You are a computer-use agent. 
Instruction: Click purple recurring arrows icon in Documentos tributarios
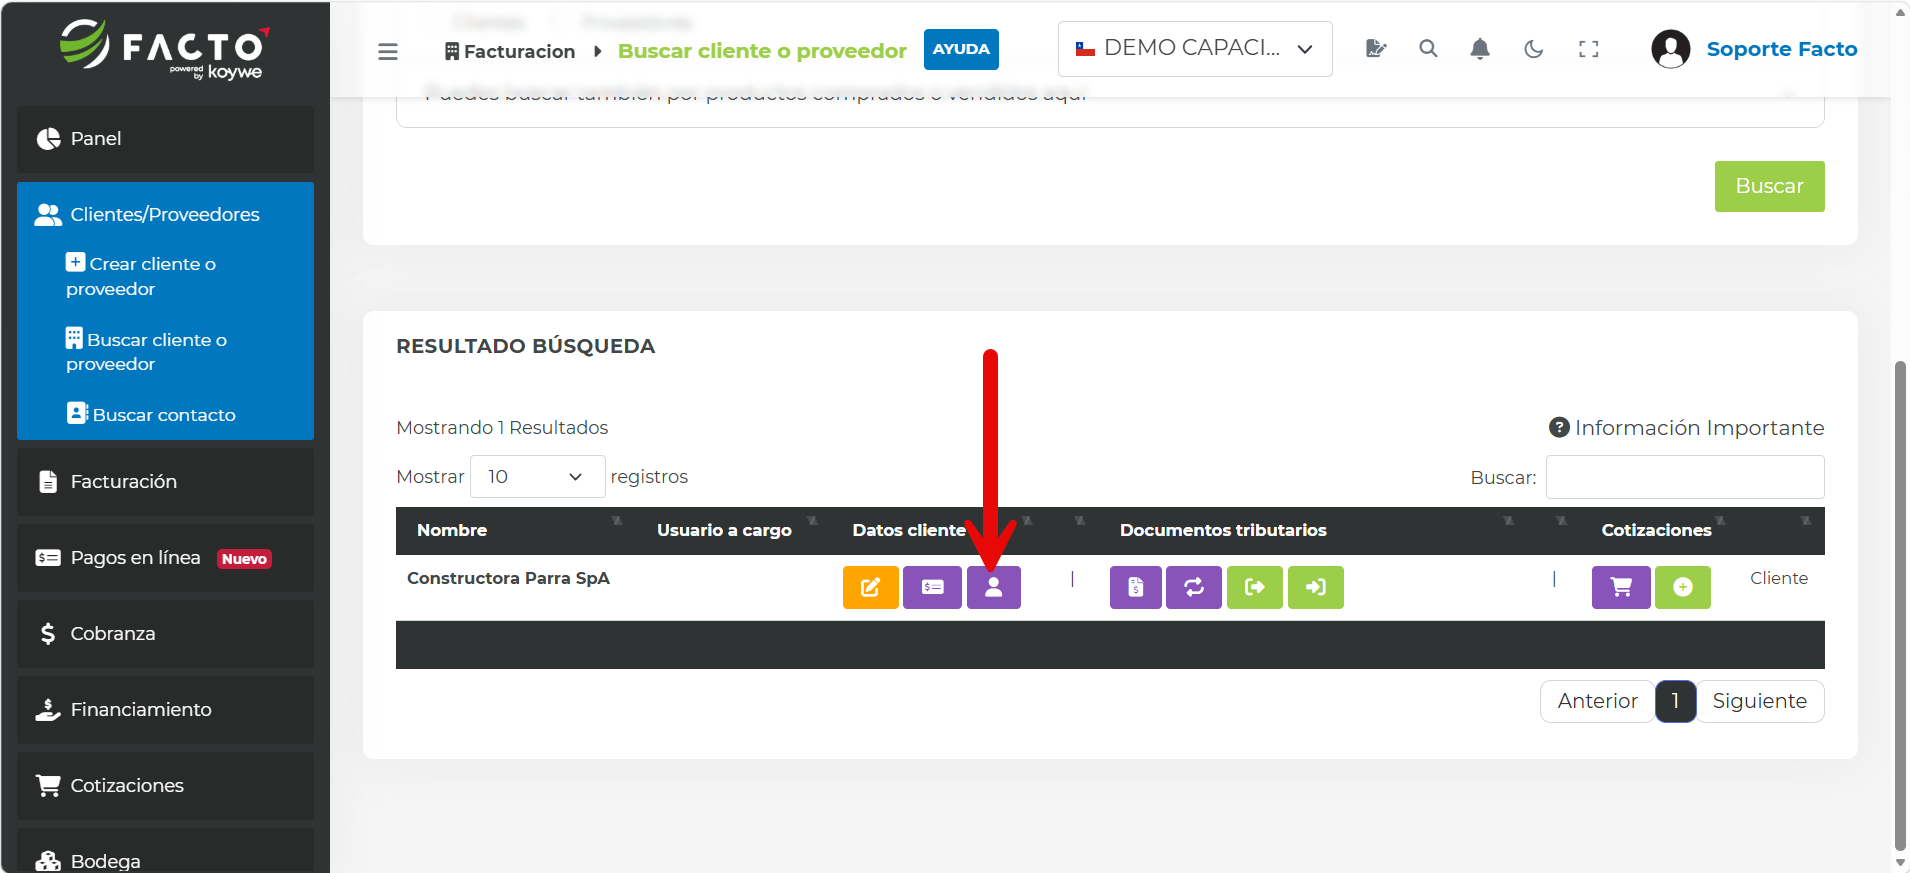[1194, 587]
